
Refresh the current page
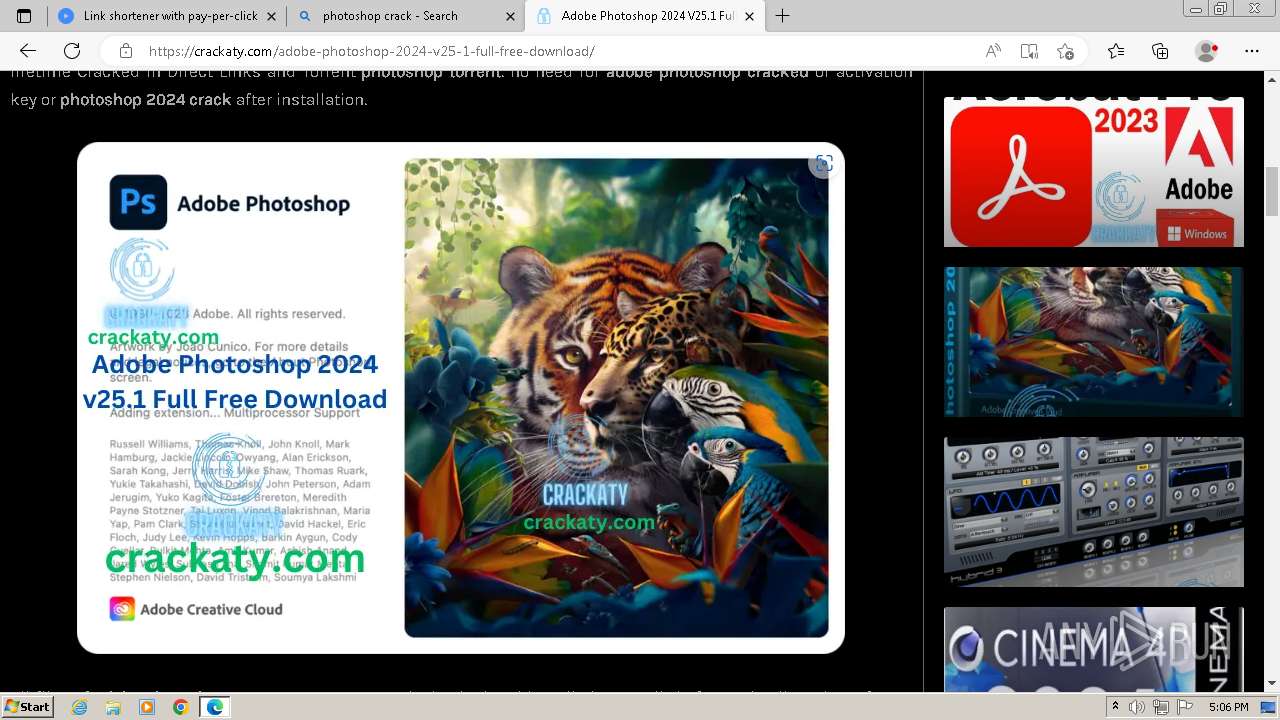coord(72,51)
